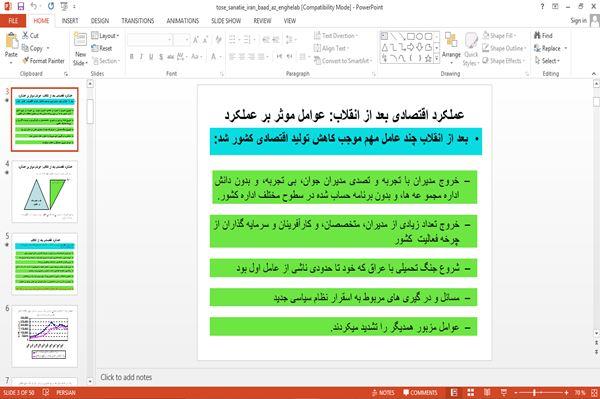Viewport: 600px width, 399px height.
Task: Switch to Reading View
Action: 487,392
